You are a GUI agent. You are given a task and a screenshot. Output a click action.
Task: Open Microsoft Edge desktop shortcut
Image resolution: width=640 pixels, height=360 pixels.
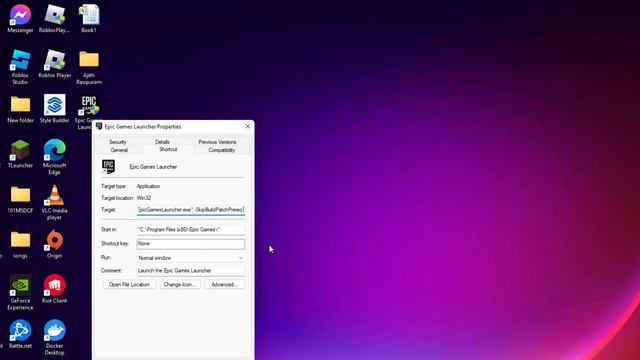[x=54, y=157]
